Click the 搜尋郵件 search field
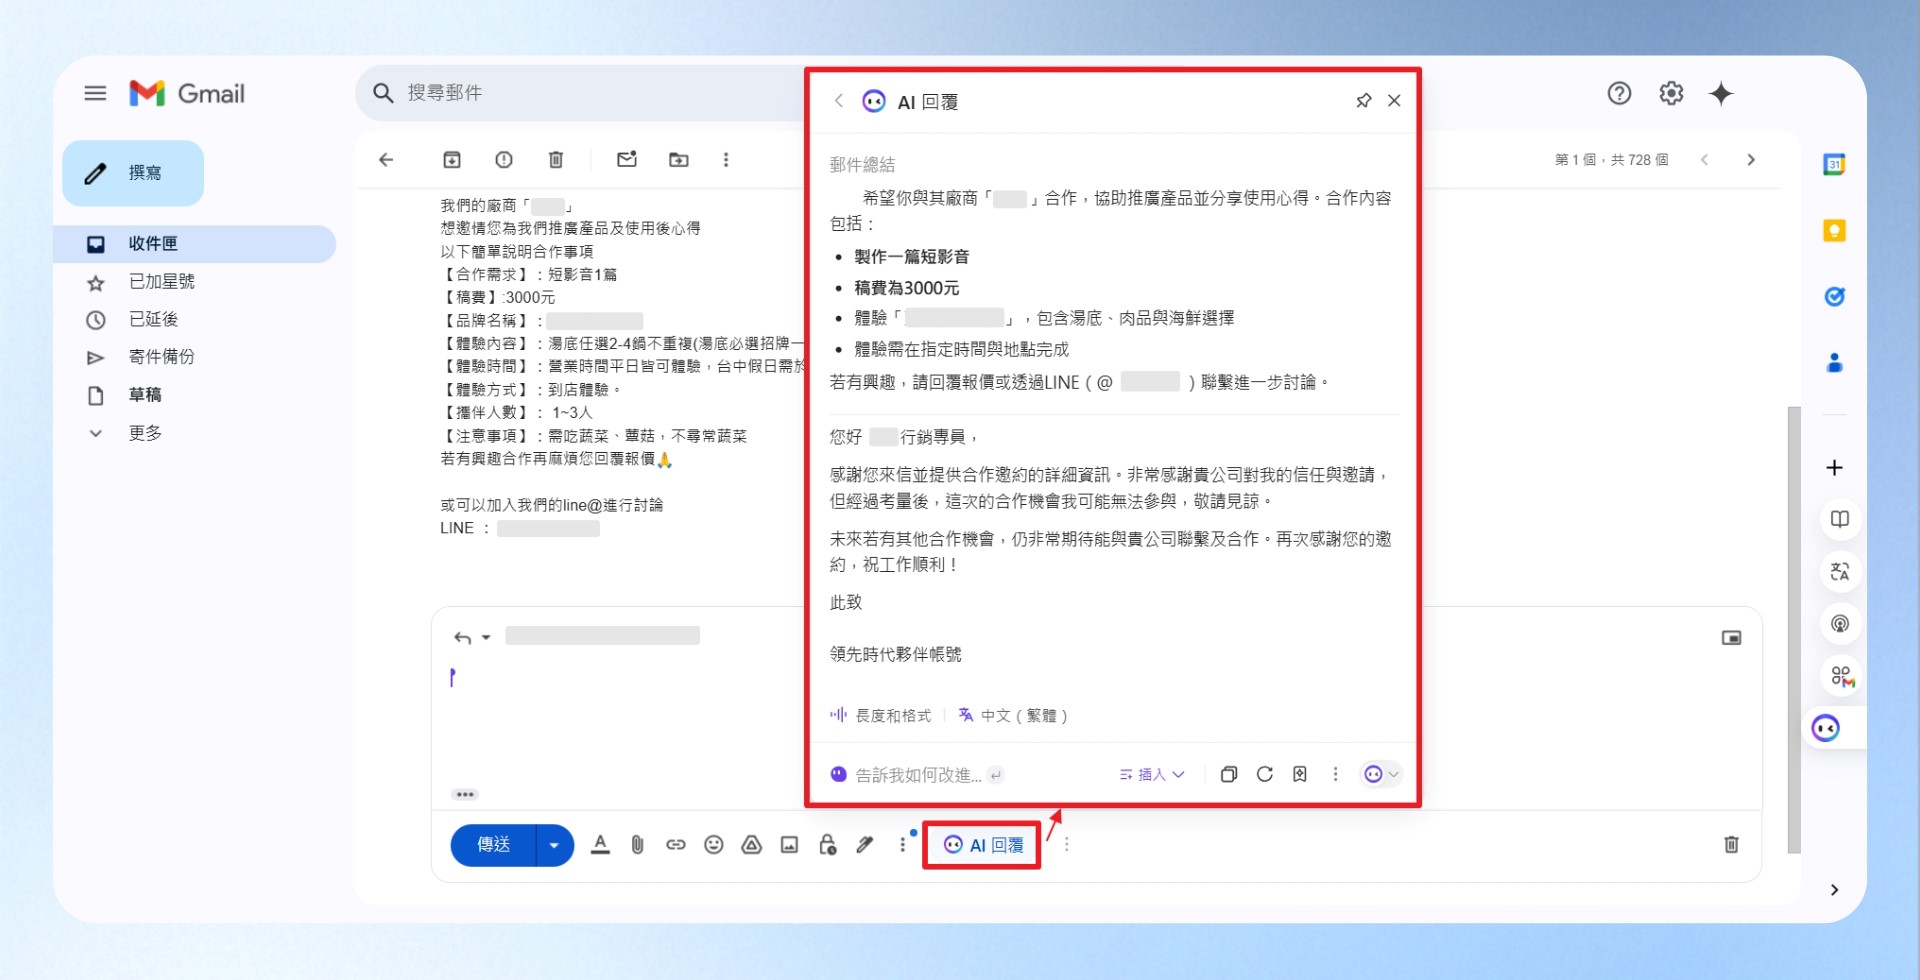Image resolution: width=1920 pixels, height=980 pixels. tap(580, 93)
